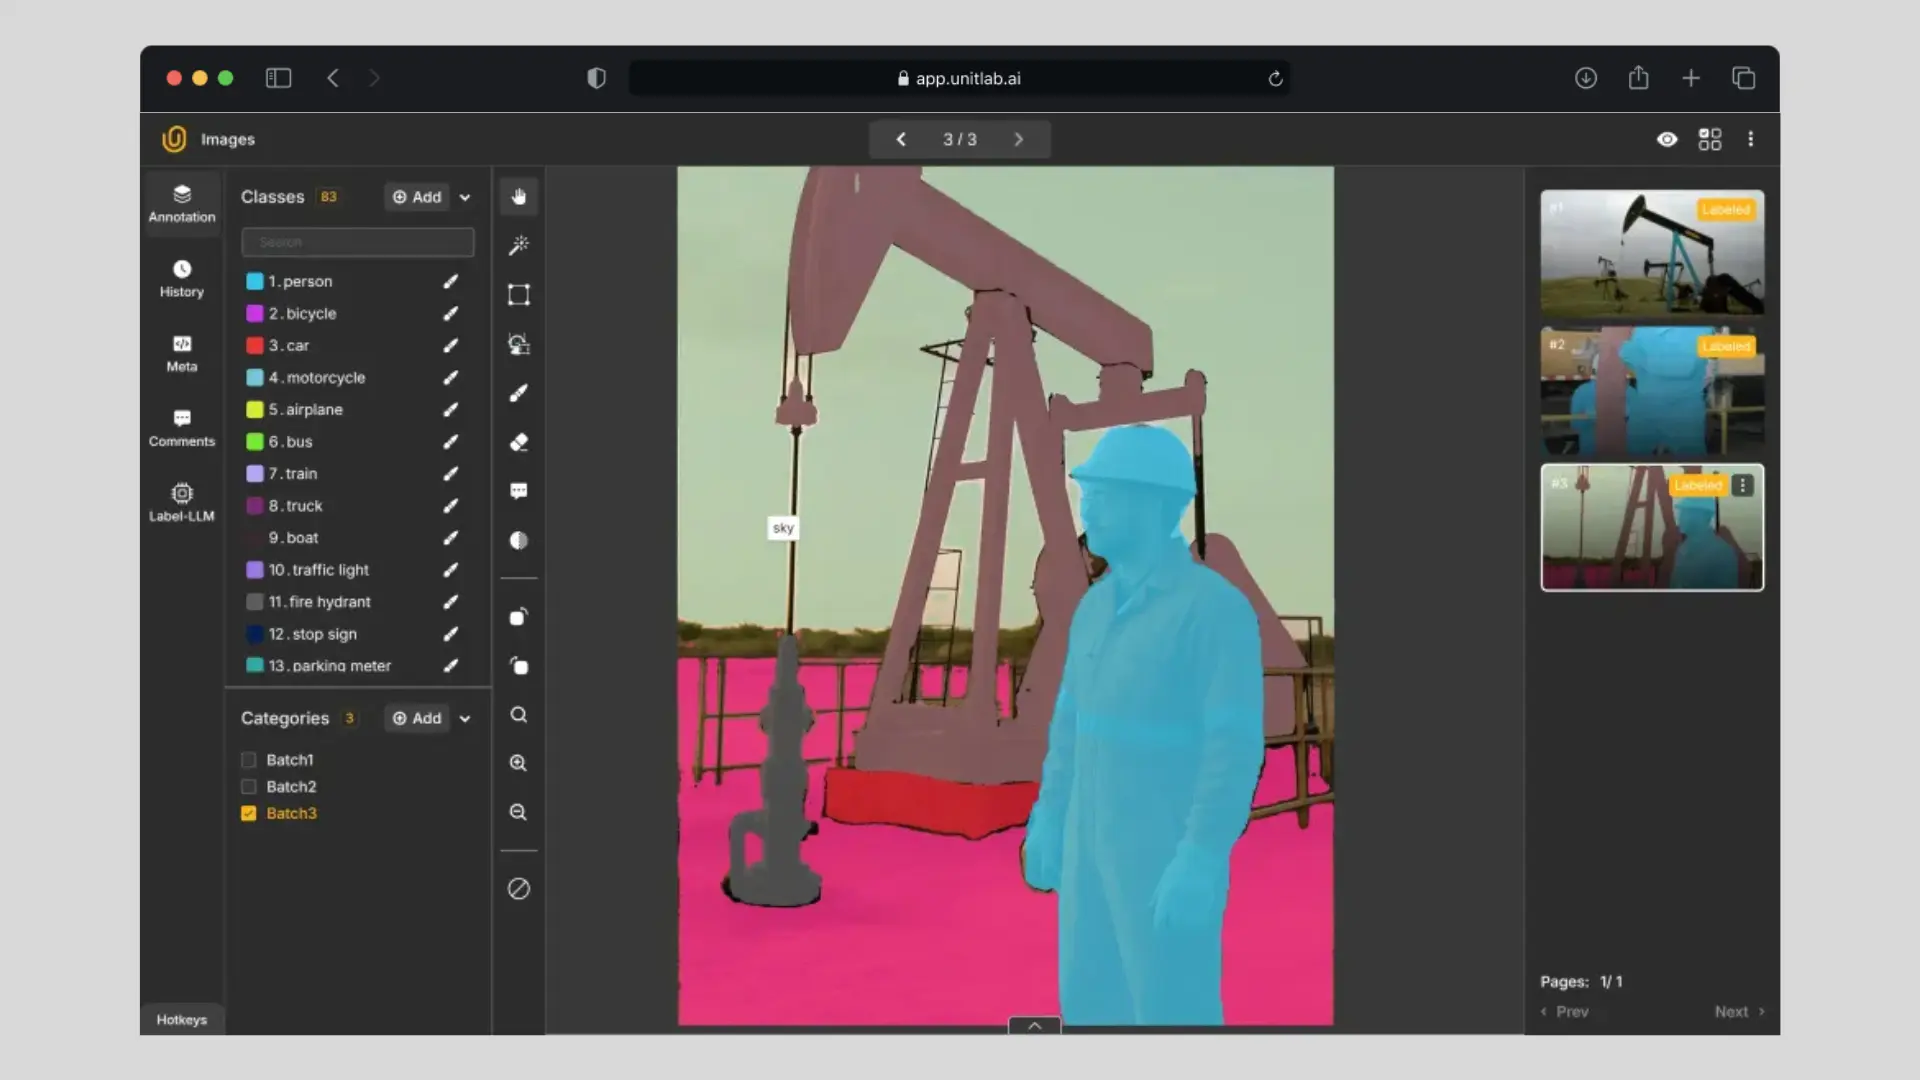Viewport: 1920px width, 1080px height.
Task: Click the zoom in magnifier icon
Action: (518, 763)
